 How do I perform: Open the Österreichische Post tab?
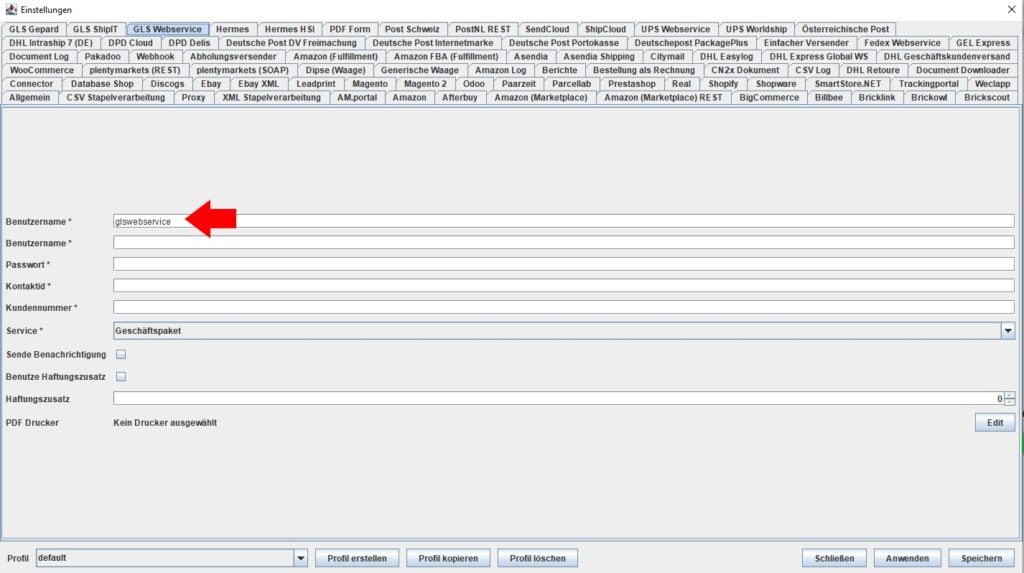click(x=845, y=29)
